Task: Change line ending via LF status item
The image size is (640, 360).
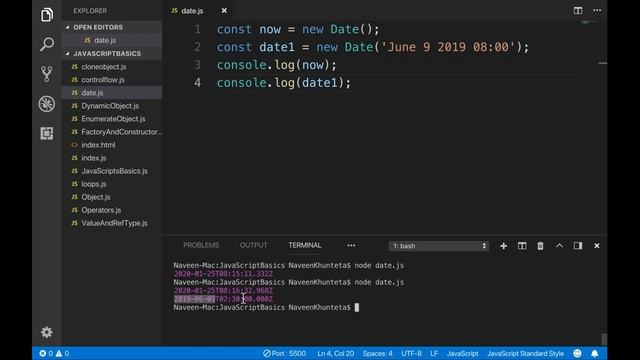Action: [434, 353]
